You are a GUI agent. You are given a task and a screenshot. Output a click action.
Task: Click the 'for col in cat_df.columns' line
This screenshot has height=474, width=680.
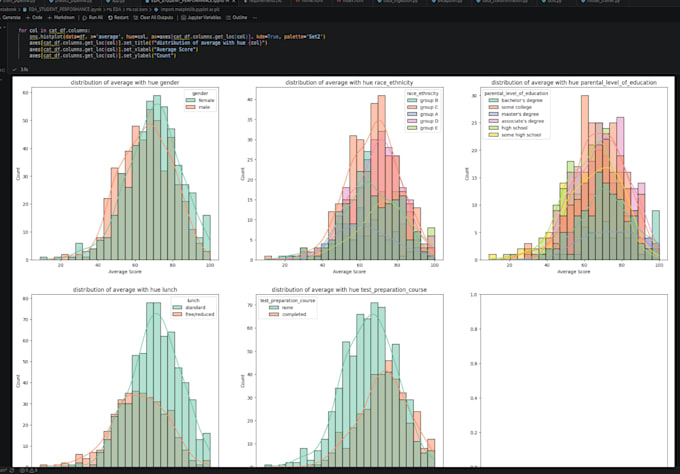pyautogui.click(x=55, y=31)
